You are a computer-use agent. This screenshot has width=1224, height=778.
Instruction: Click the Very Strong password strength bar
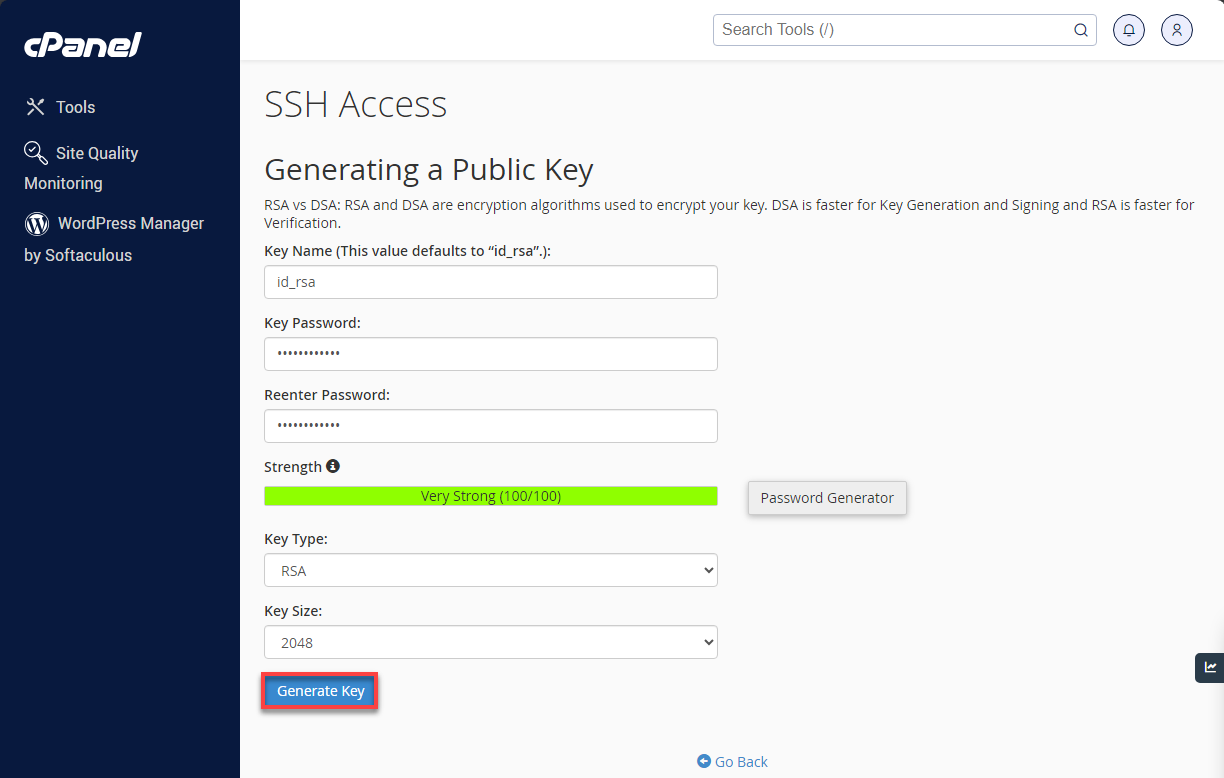[x=490, y=495]
